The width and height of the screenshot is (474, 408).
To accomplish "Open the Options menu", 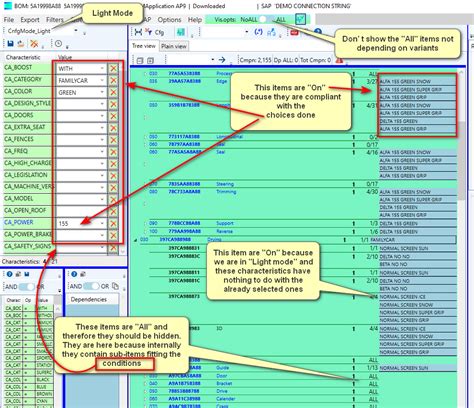I will 169,20.
